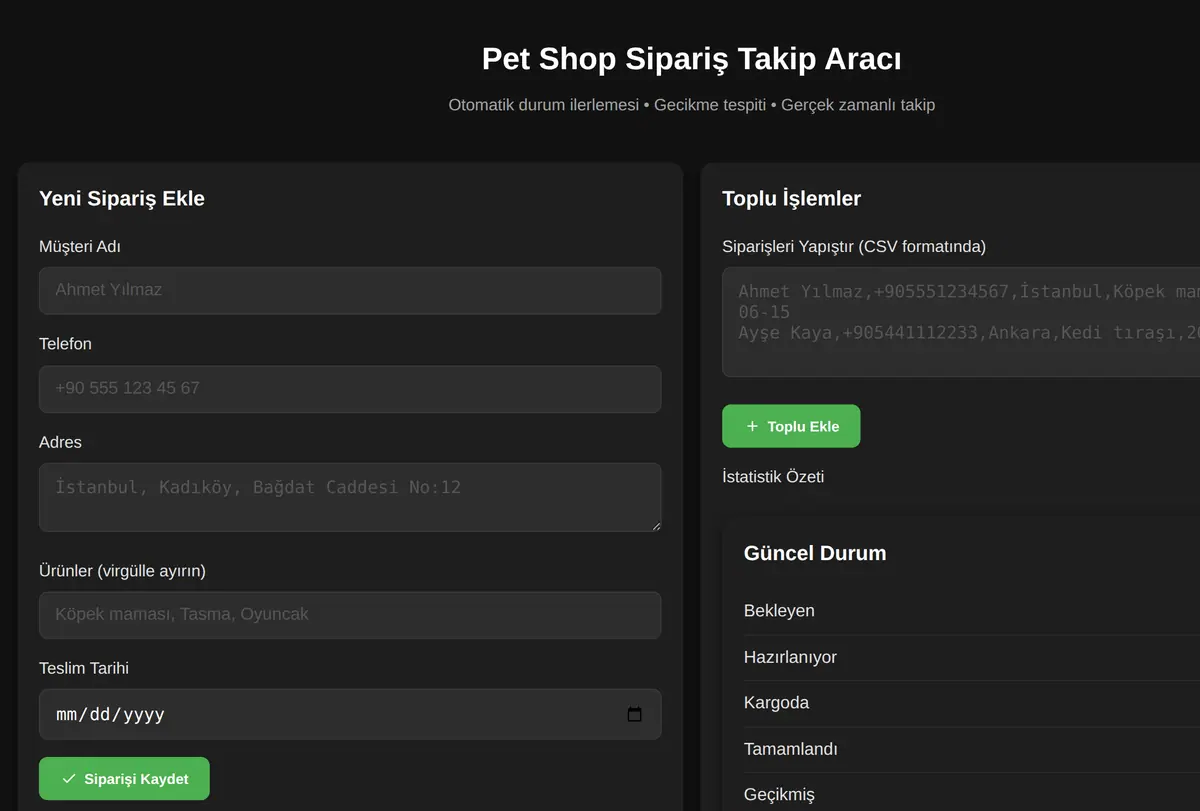Click the Yeni Sipariş Ekle heading
Image resolution: width=1200 pixels, height=811 pixels.
click(x=122, y=198)
